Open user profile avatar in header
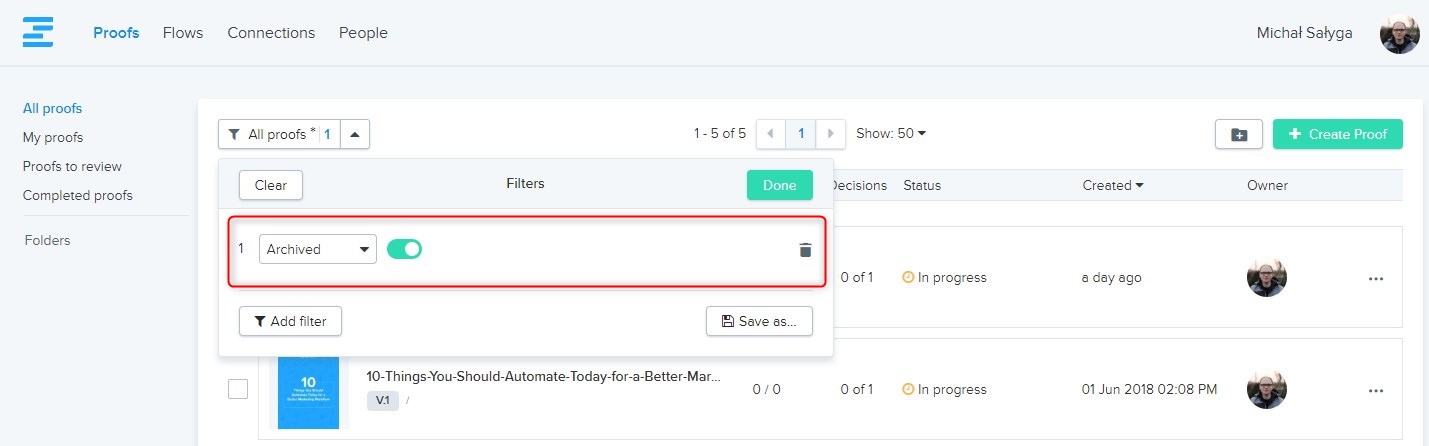This screenshot has width=1429, height=446. point(1399,34)
